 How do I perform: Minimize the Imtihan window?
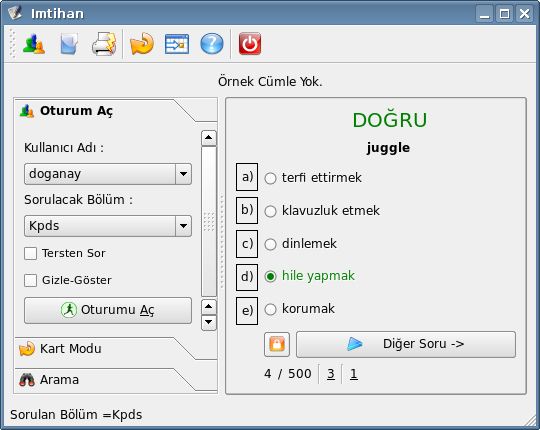click(x=485, y=14)
